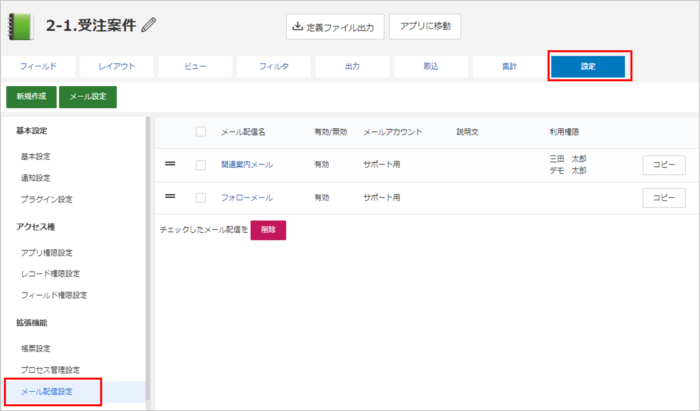This screenshot has width=700, height=411.
Task: Open the レイアウト tab
Action: coord(117,66)
